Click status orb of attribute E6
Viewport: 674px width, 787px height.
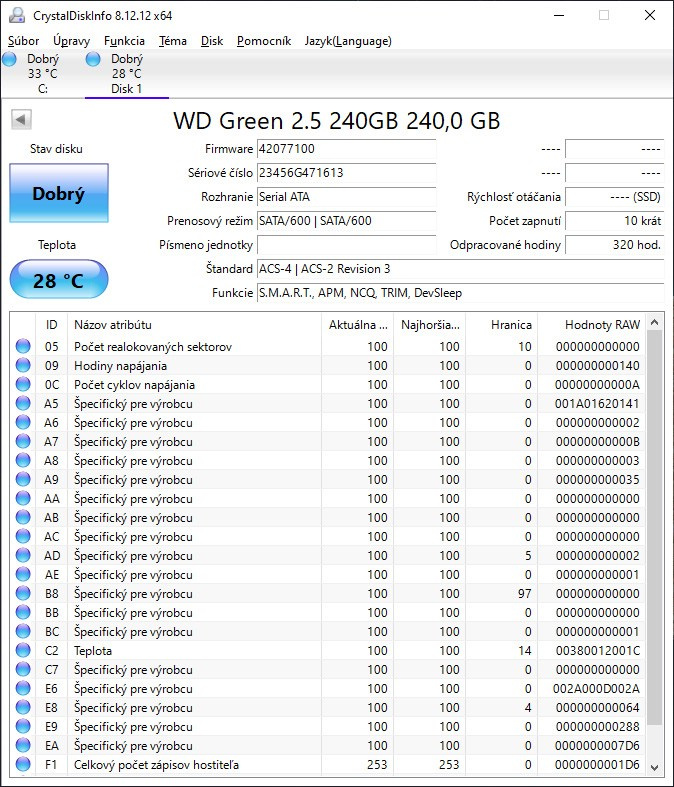point(23,689)
